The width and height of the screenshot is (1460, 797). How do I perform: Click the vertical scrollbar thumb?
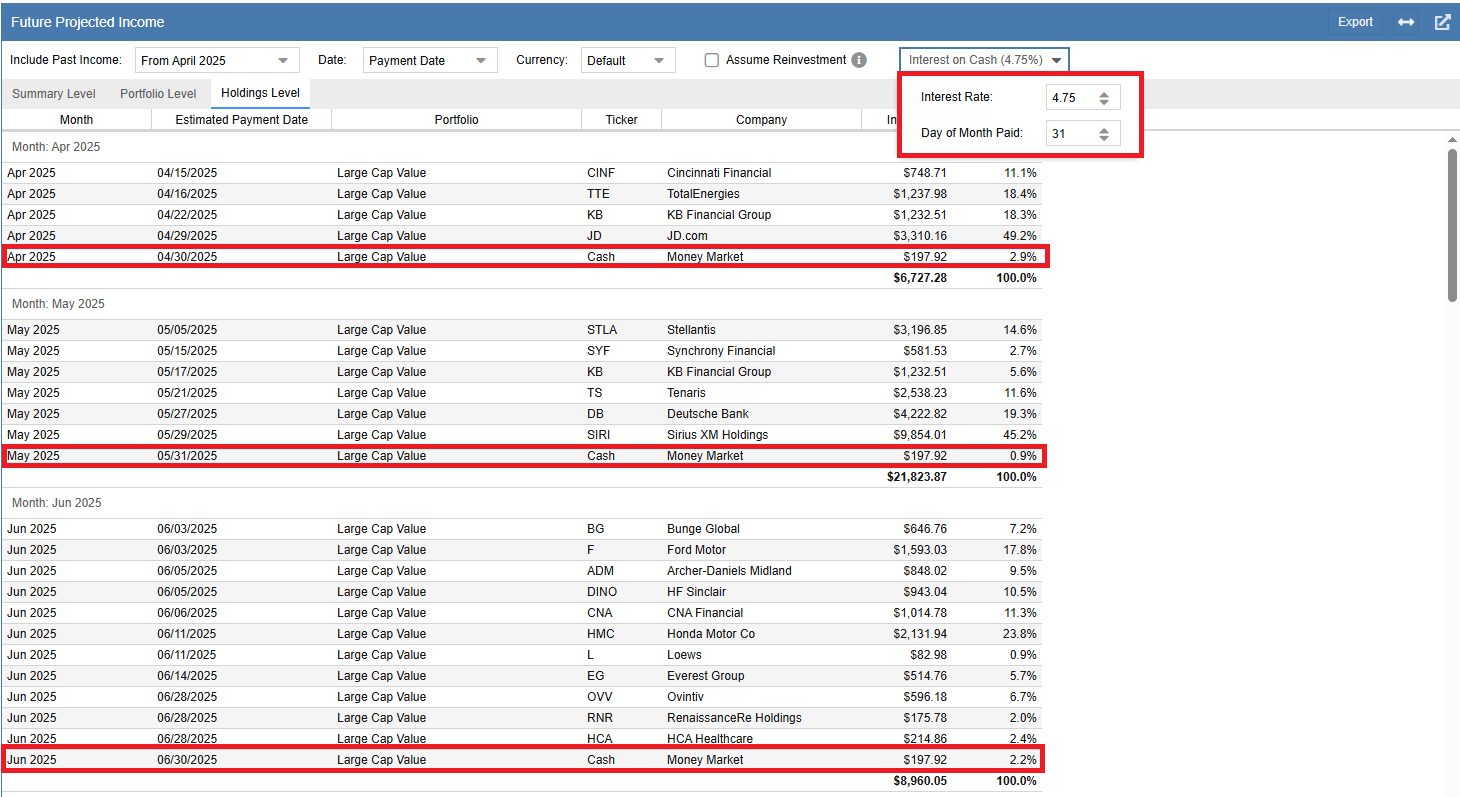point(1452,224)
